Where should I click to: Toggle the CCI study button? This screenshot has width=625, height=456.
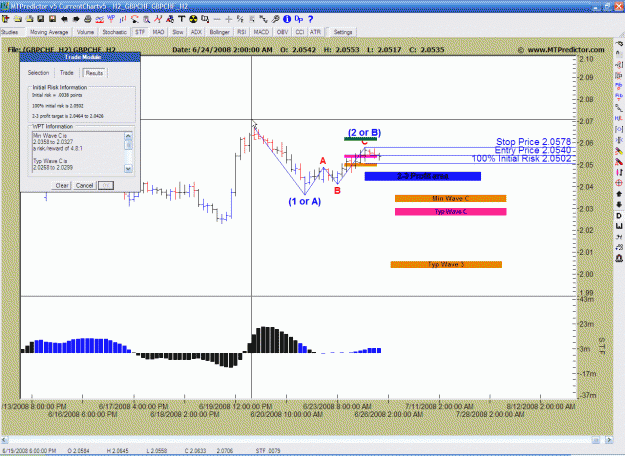(300, 32)
